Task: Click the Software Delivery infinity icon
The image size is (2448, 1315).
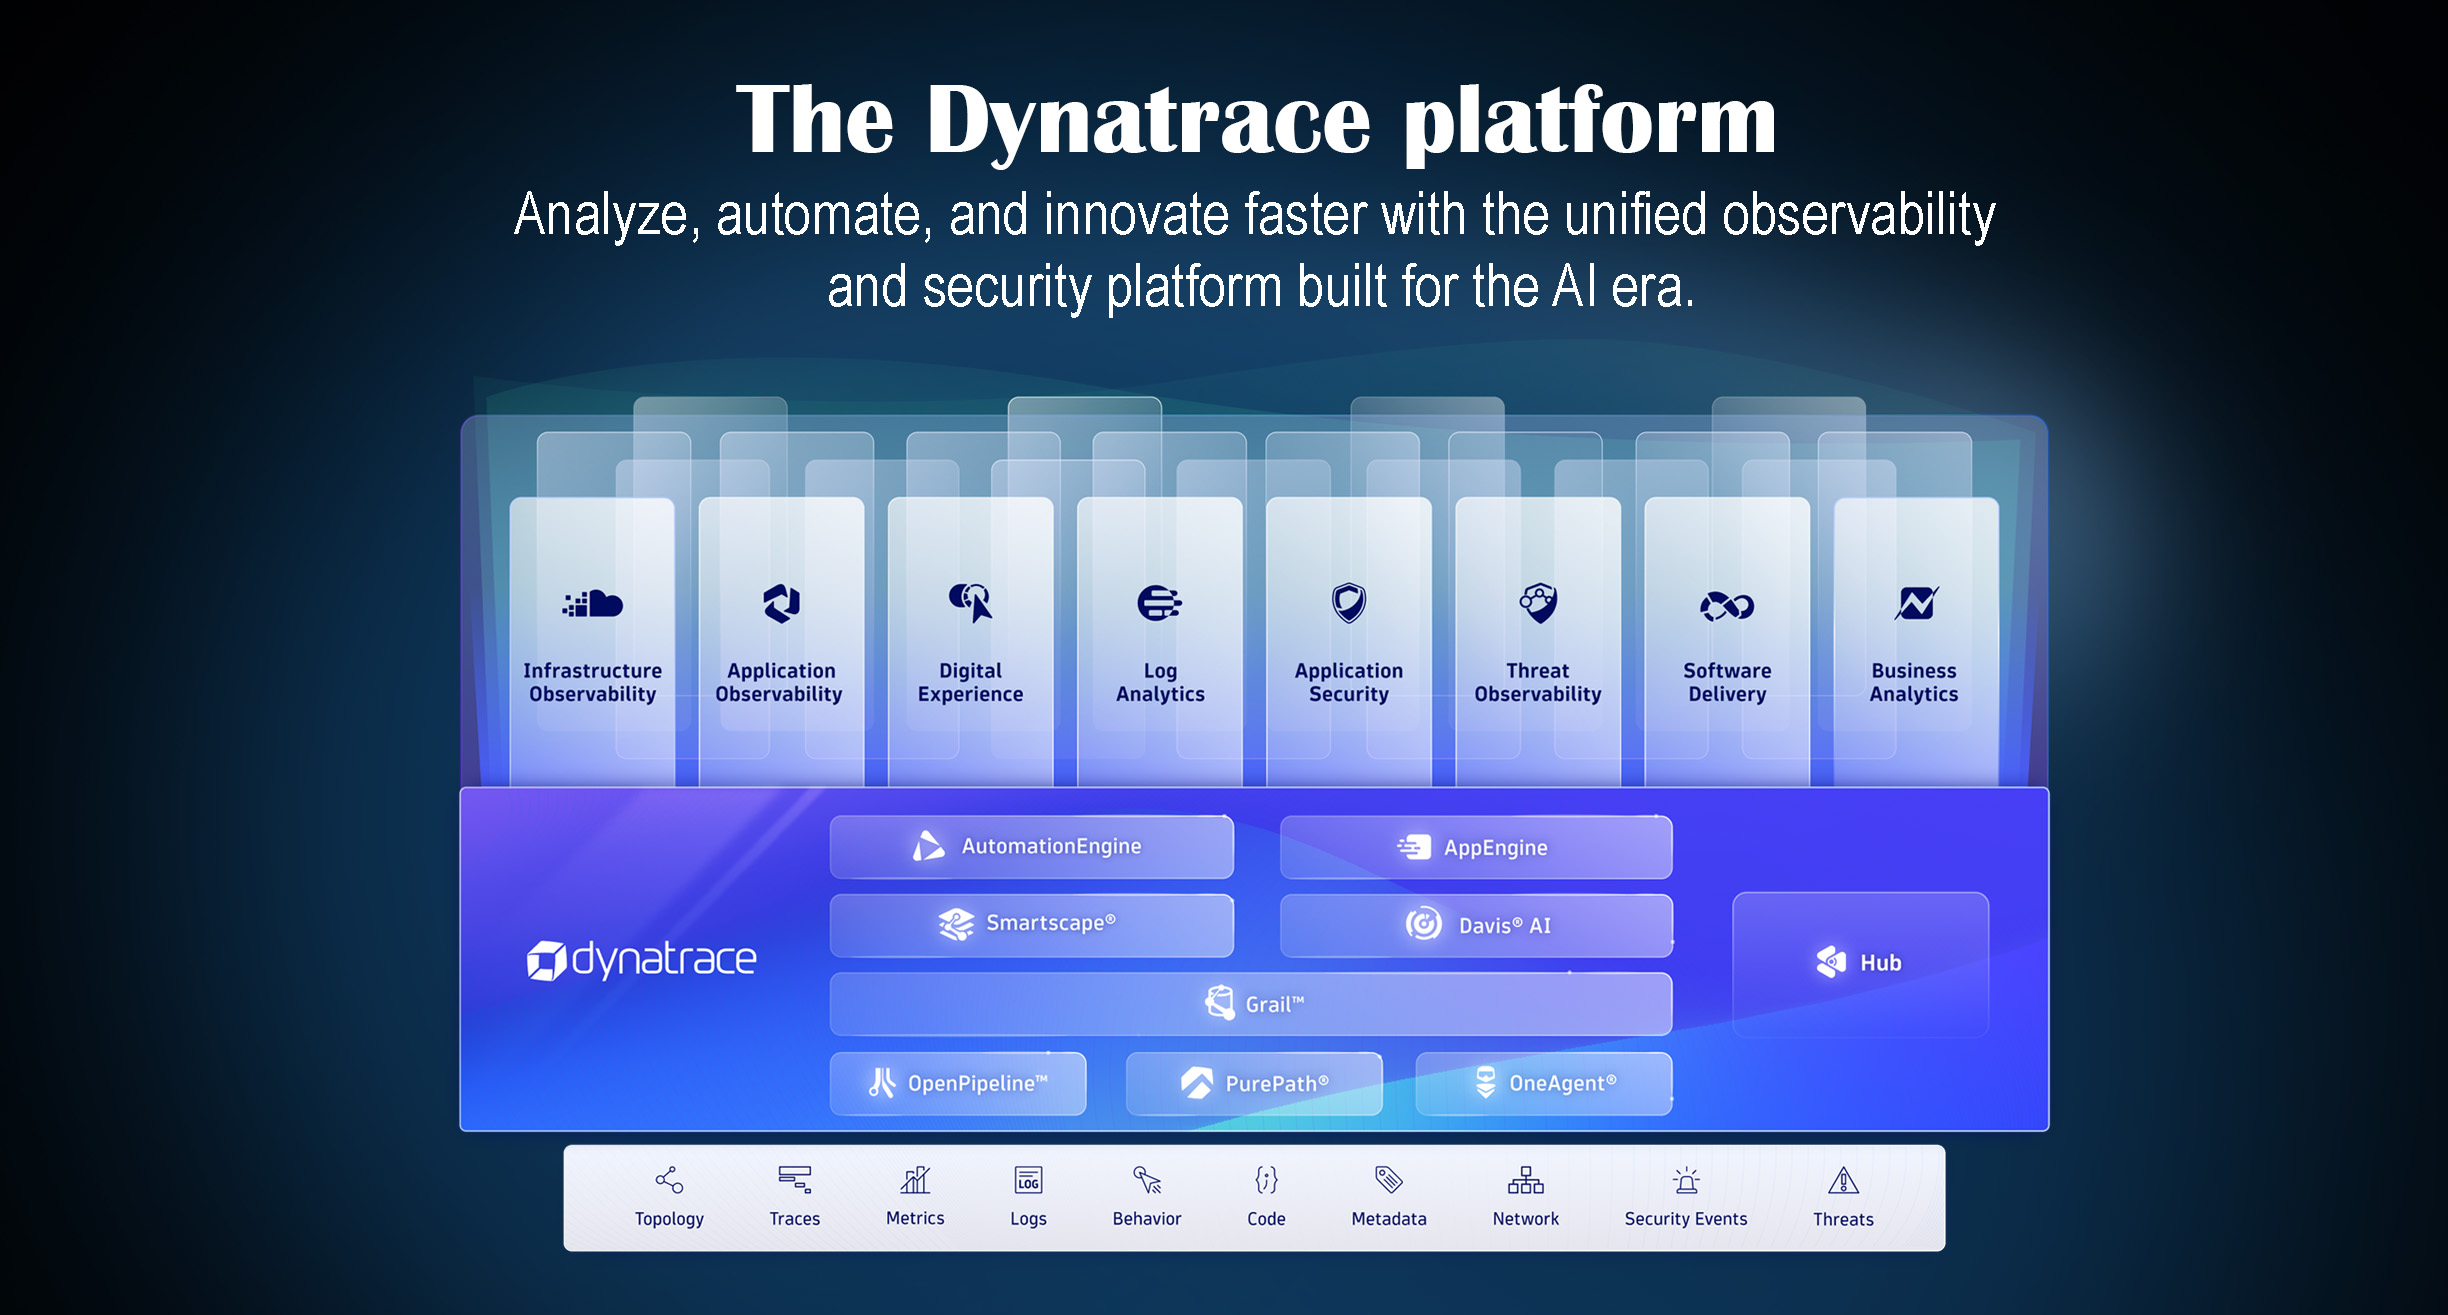Action: [x=1727, y=605]
